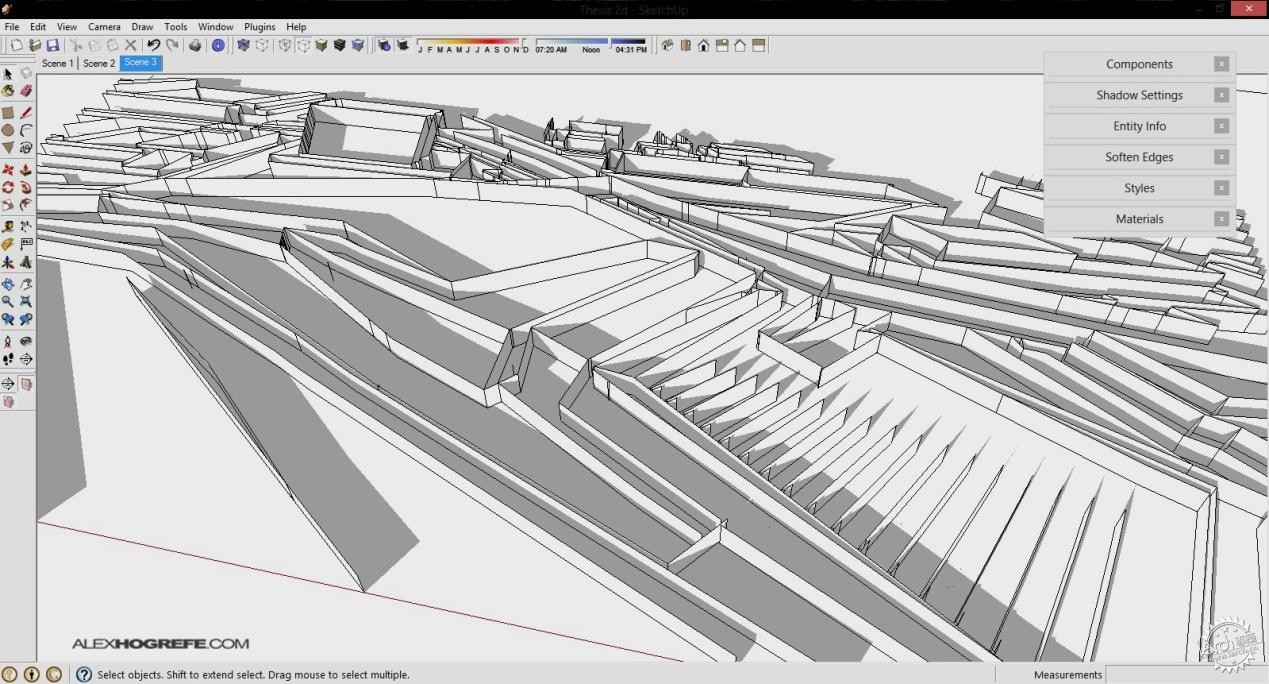Click the Measurements input box
This screenshot has height=684, width=1269.
[x=1185, y=675]
